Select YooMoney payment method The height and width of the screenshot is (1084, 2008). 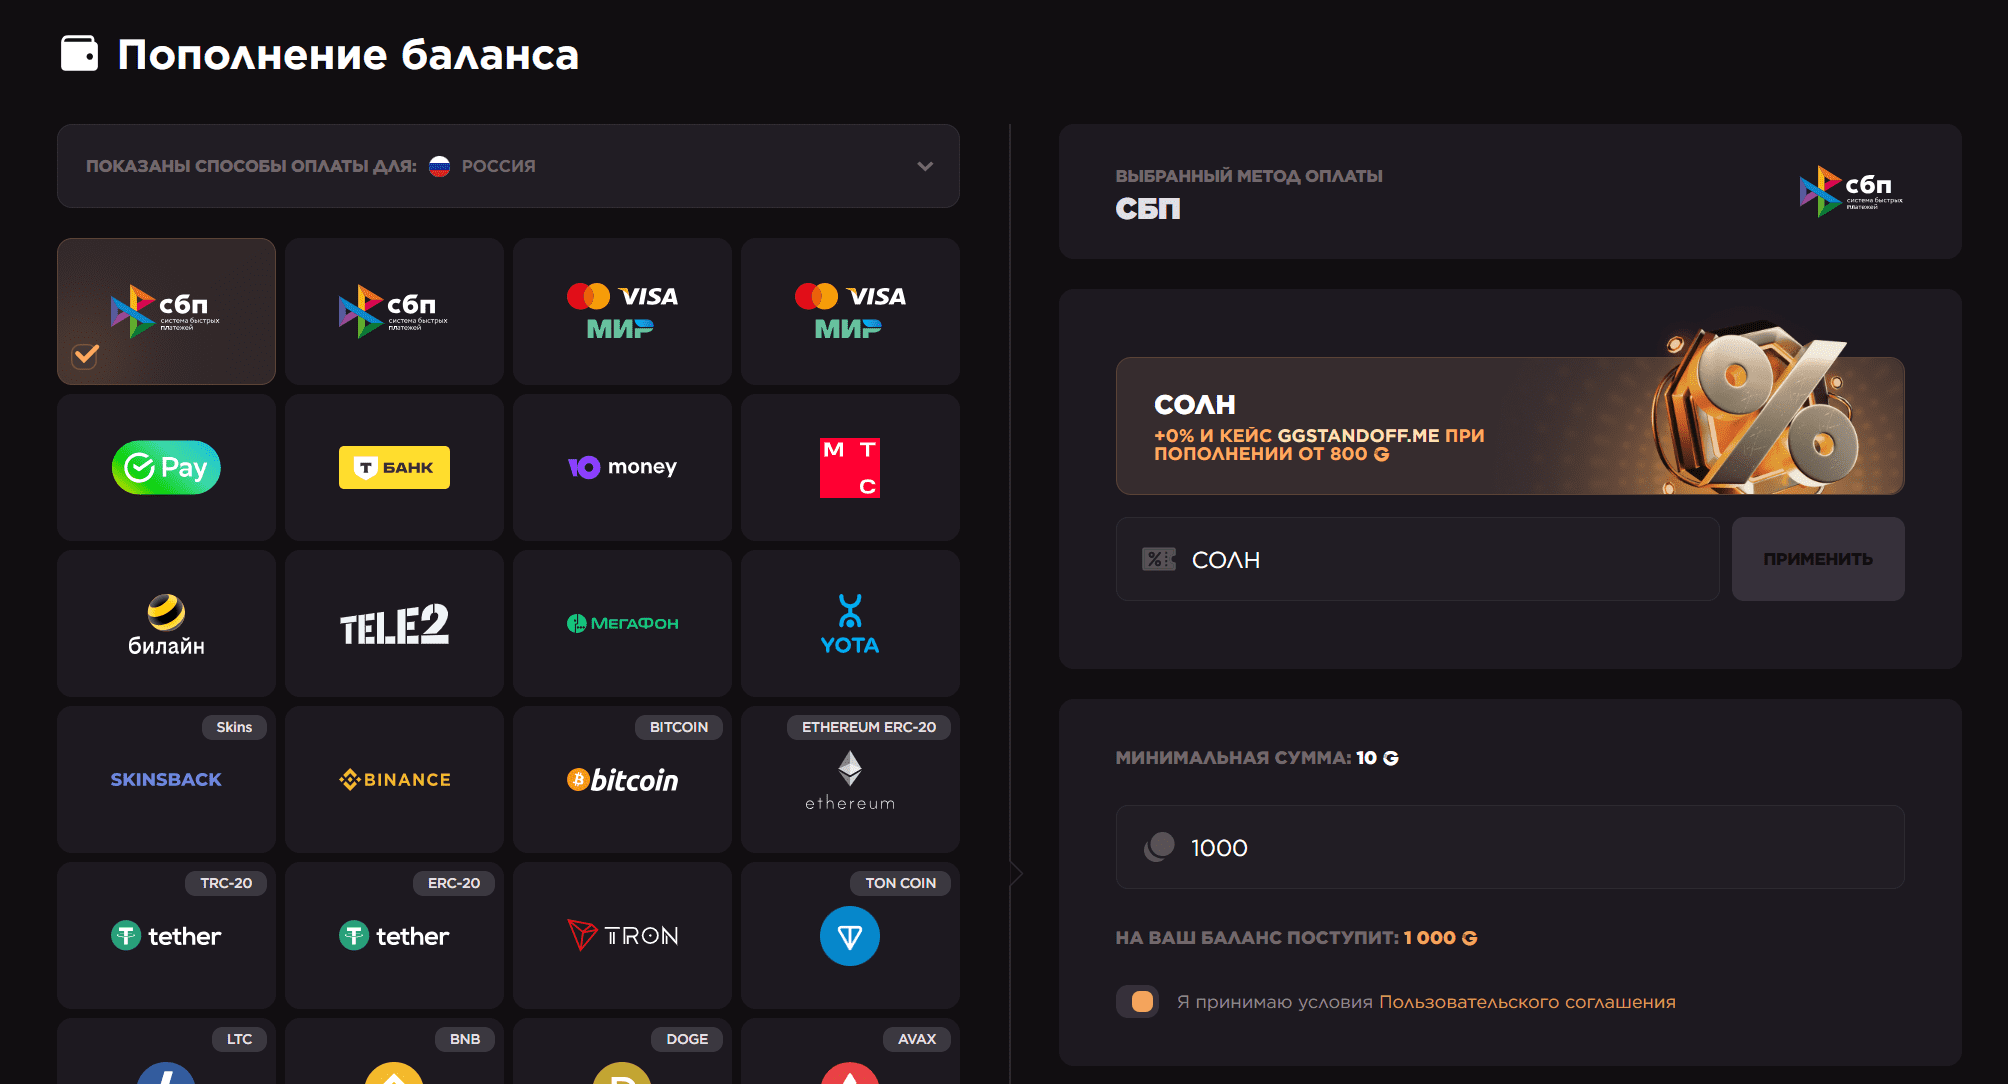pyautogui.click(x=622, y=467)
